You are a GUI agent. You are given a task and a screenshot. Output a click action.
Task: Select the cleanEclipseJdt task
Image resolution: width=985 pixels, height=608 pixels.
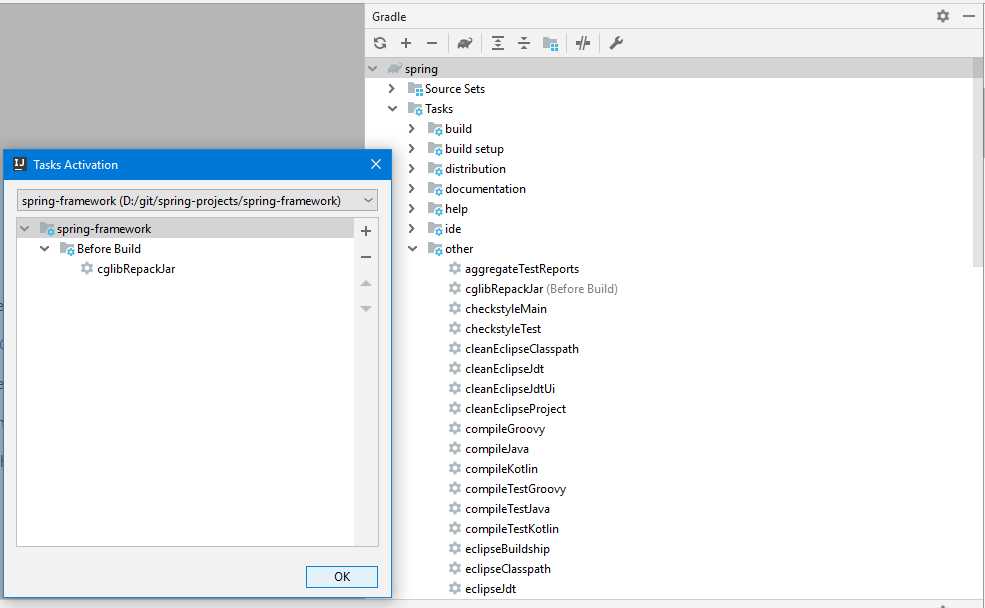pos(504,369)
